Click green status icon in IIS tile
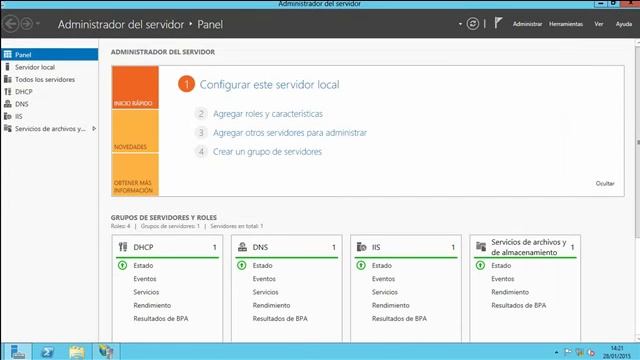Viewport: 640px width, 360px height. tap(361, 265)
